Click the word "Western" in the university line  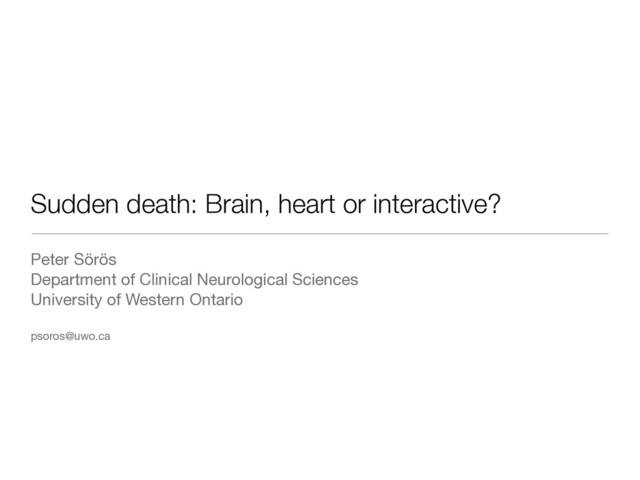[x=155, y=300]
